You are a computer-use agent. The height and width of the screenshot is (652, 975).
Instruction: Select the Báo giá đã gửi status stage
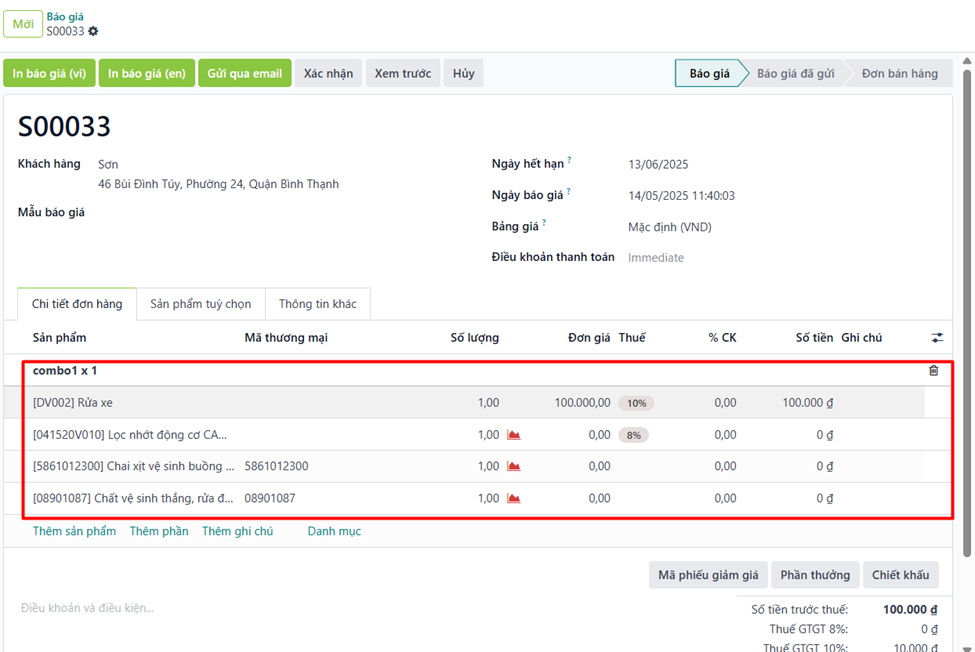coord(795,73)
